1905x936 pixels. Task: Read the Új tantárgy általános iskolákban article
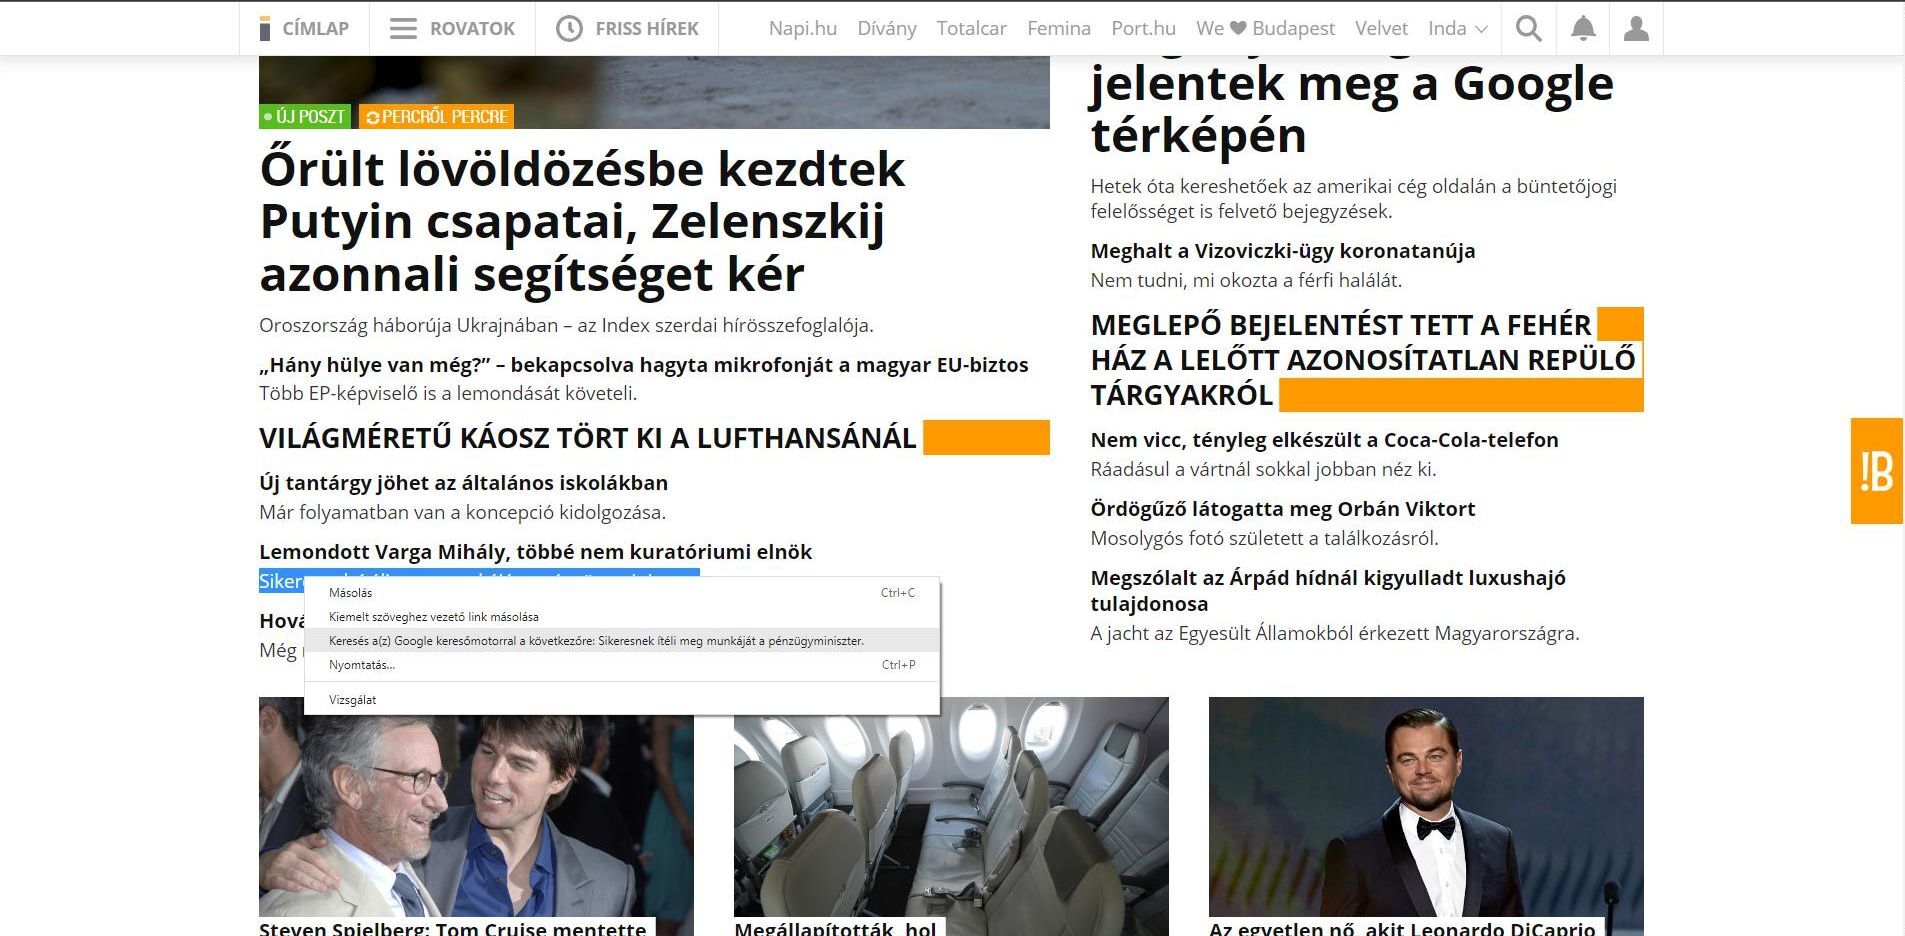[464, 483]
